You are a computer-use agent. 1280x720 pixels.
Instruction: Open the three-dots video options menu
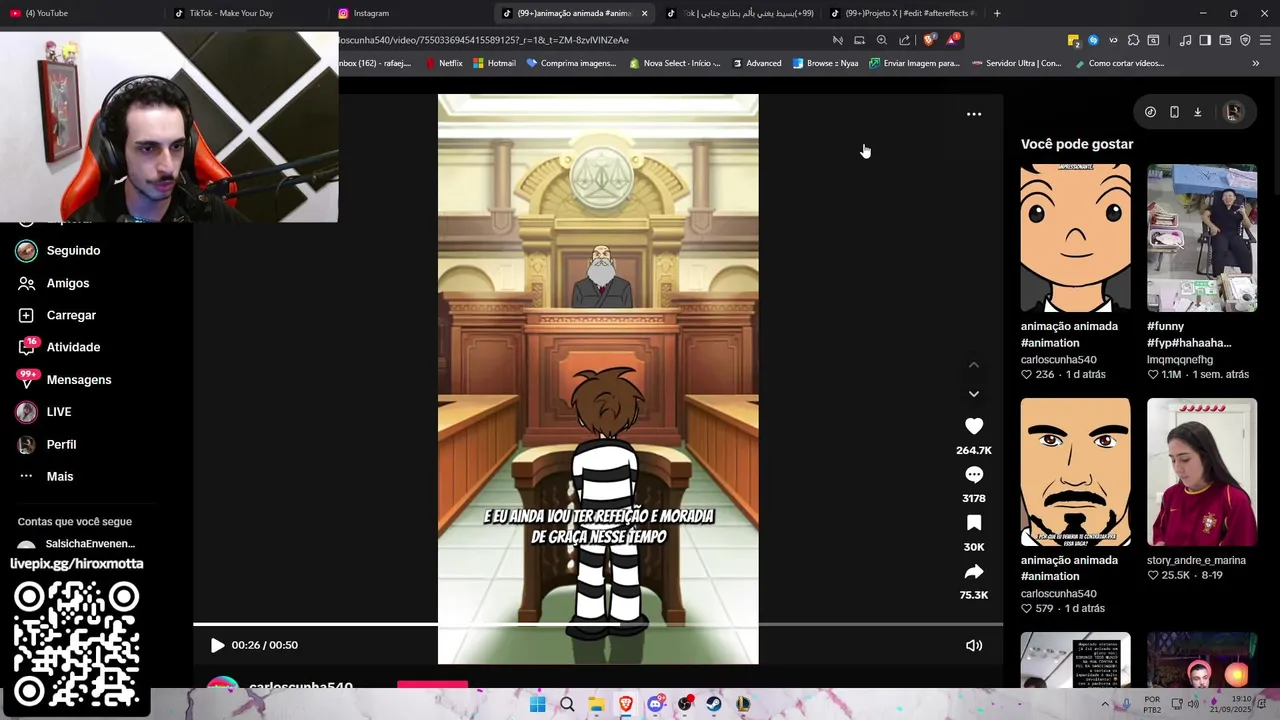(x=973, y=114)
